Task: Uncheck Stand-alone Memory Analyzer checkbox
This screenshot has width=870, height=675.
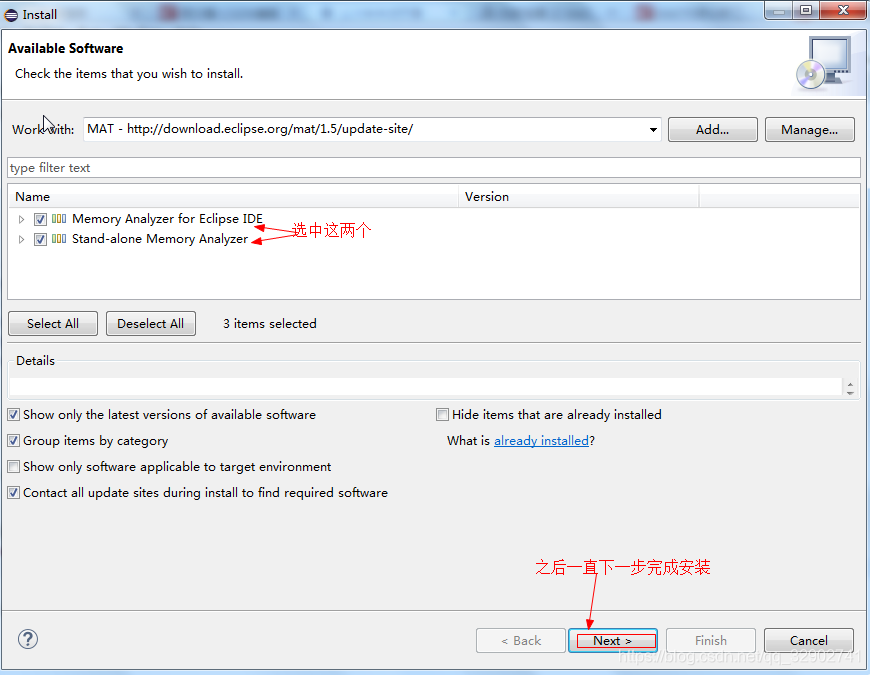Action: [40, 239]
